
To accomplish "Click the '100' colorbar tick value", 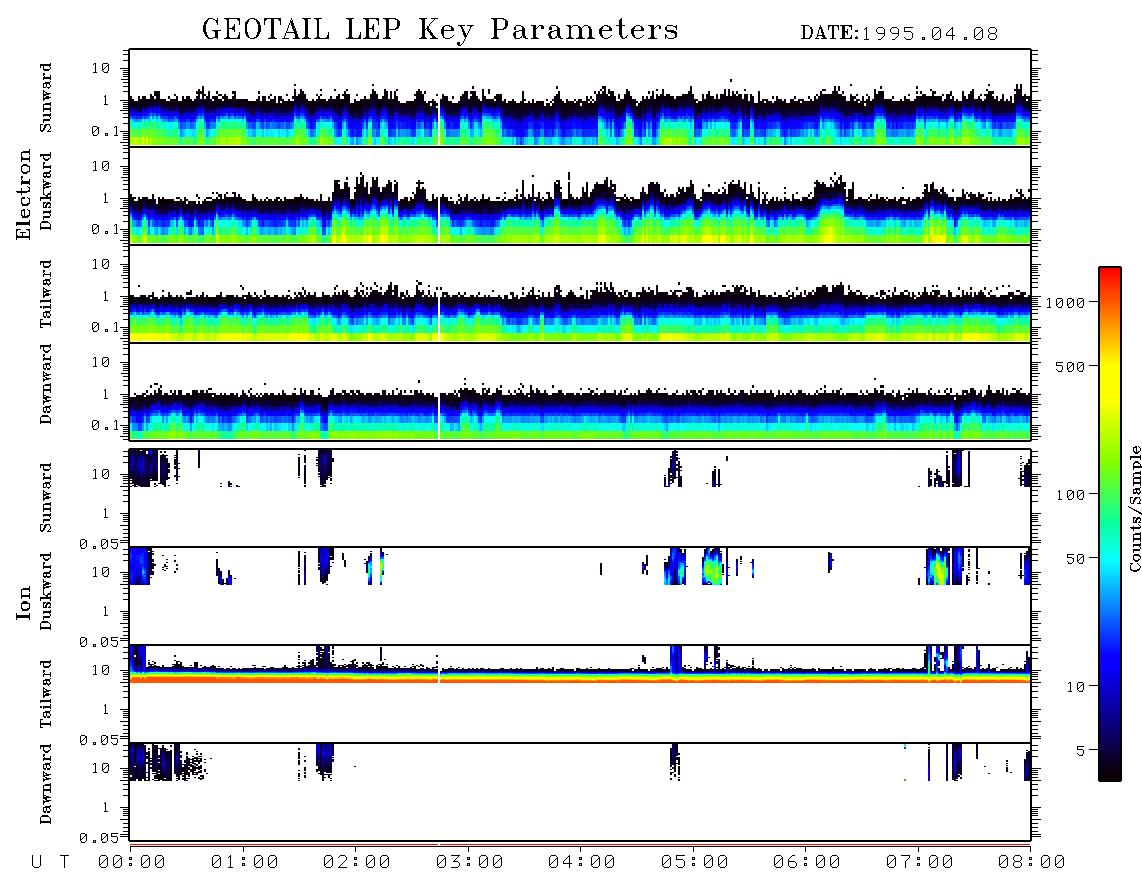I will [x=1070, y=495].
